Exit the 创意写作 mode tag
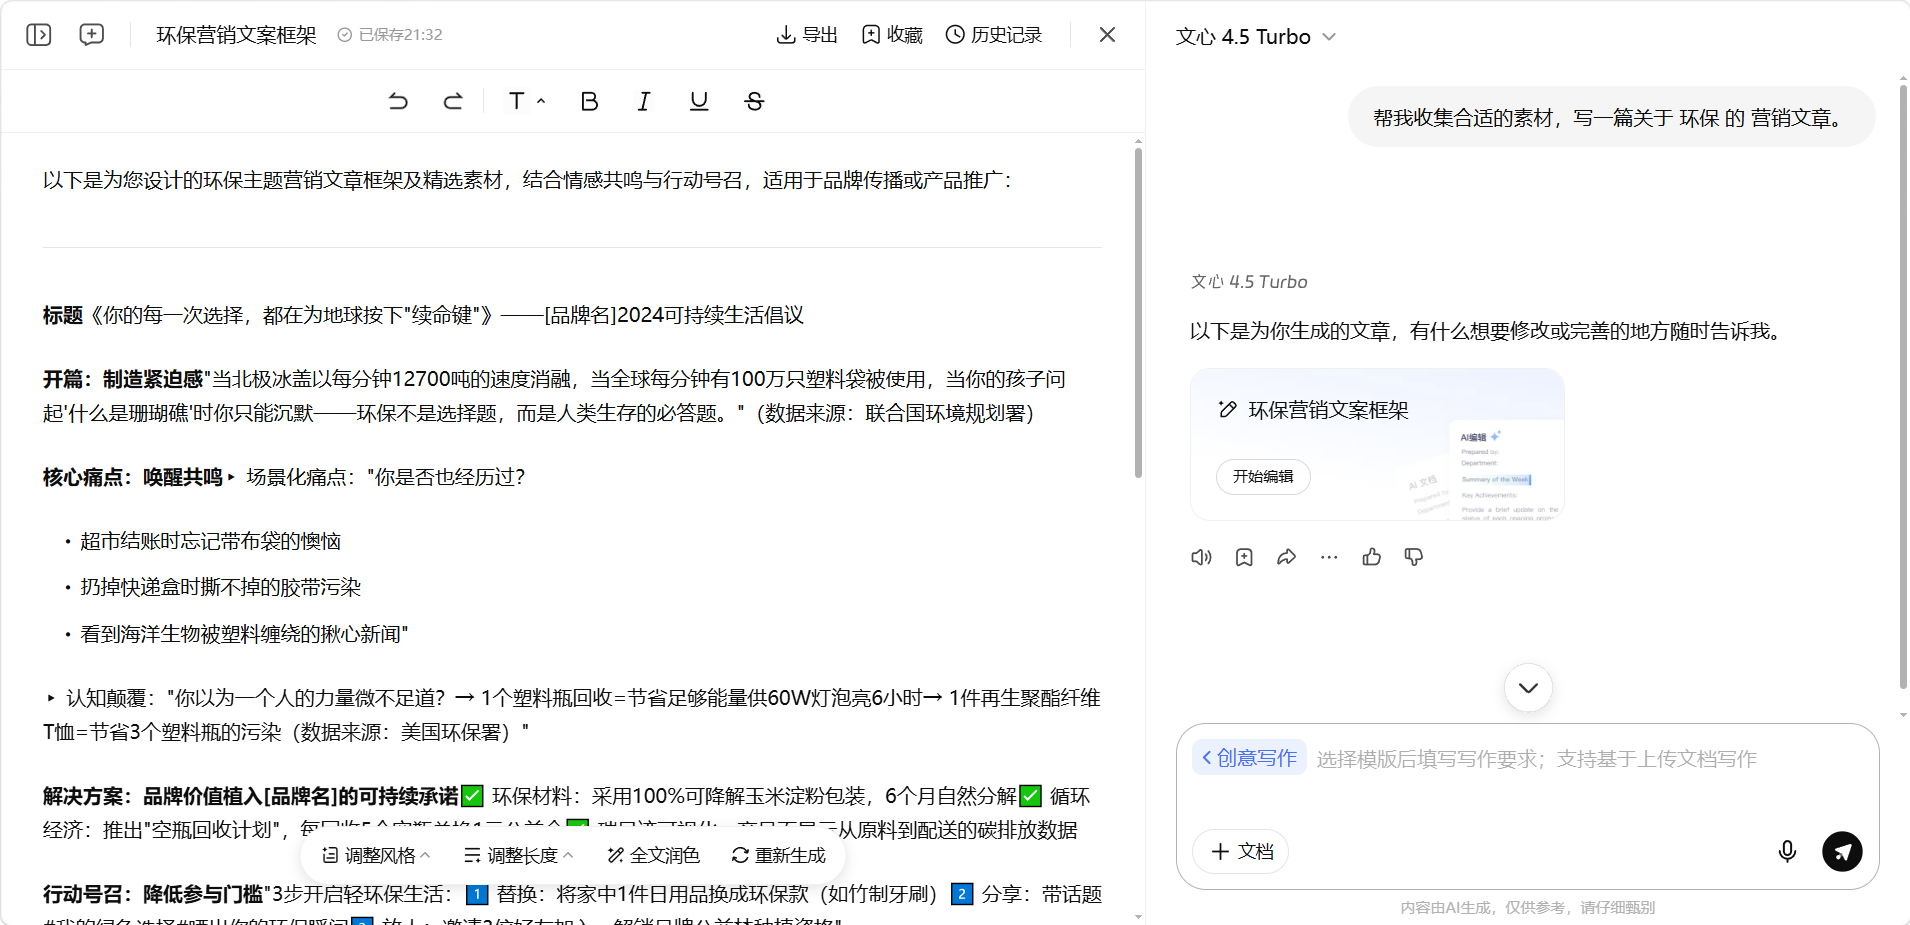Viewport: 1910px width, 925px height. (x=1249, y=758)
